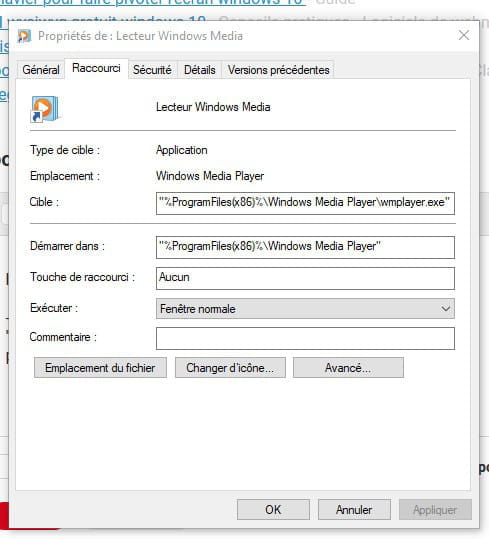Open the Général tab

[x=41, y=70]
